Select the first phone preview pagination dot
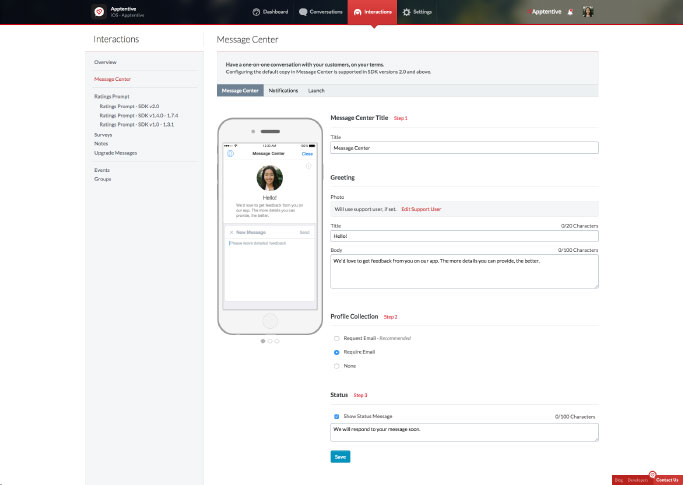The image size is (683, 485). tap(263, 341)
